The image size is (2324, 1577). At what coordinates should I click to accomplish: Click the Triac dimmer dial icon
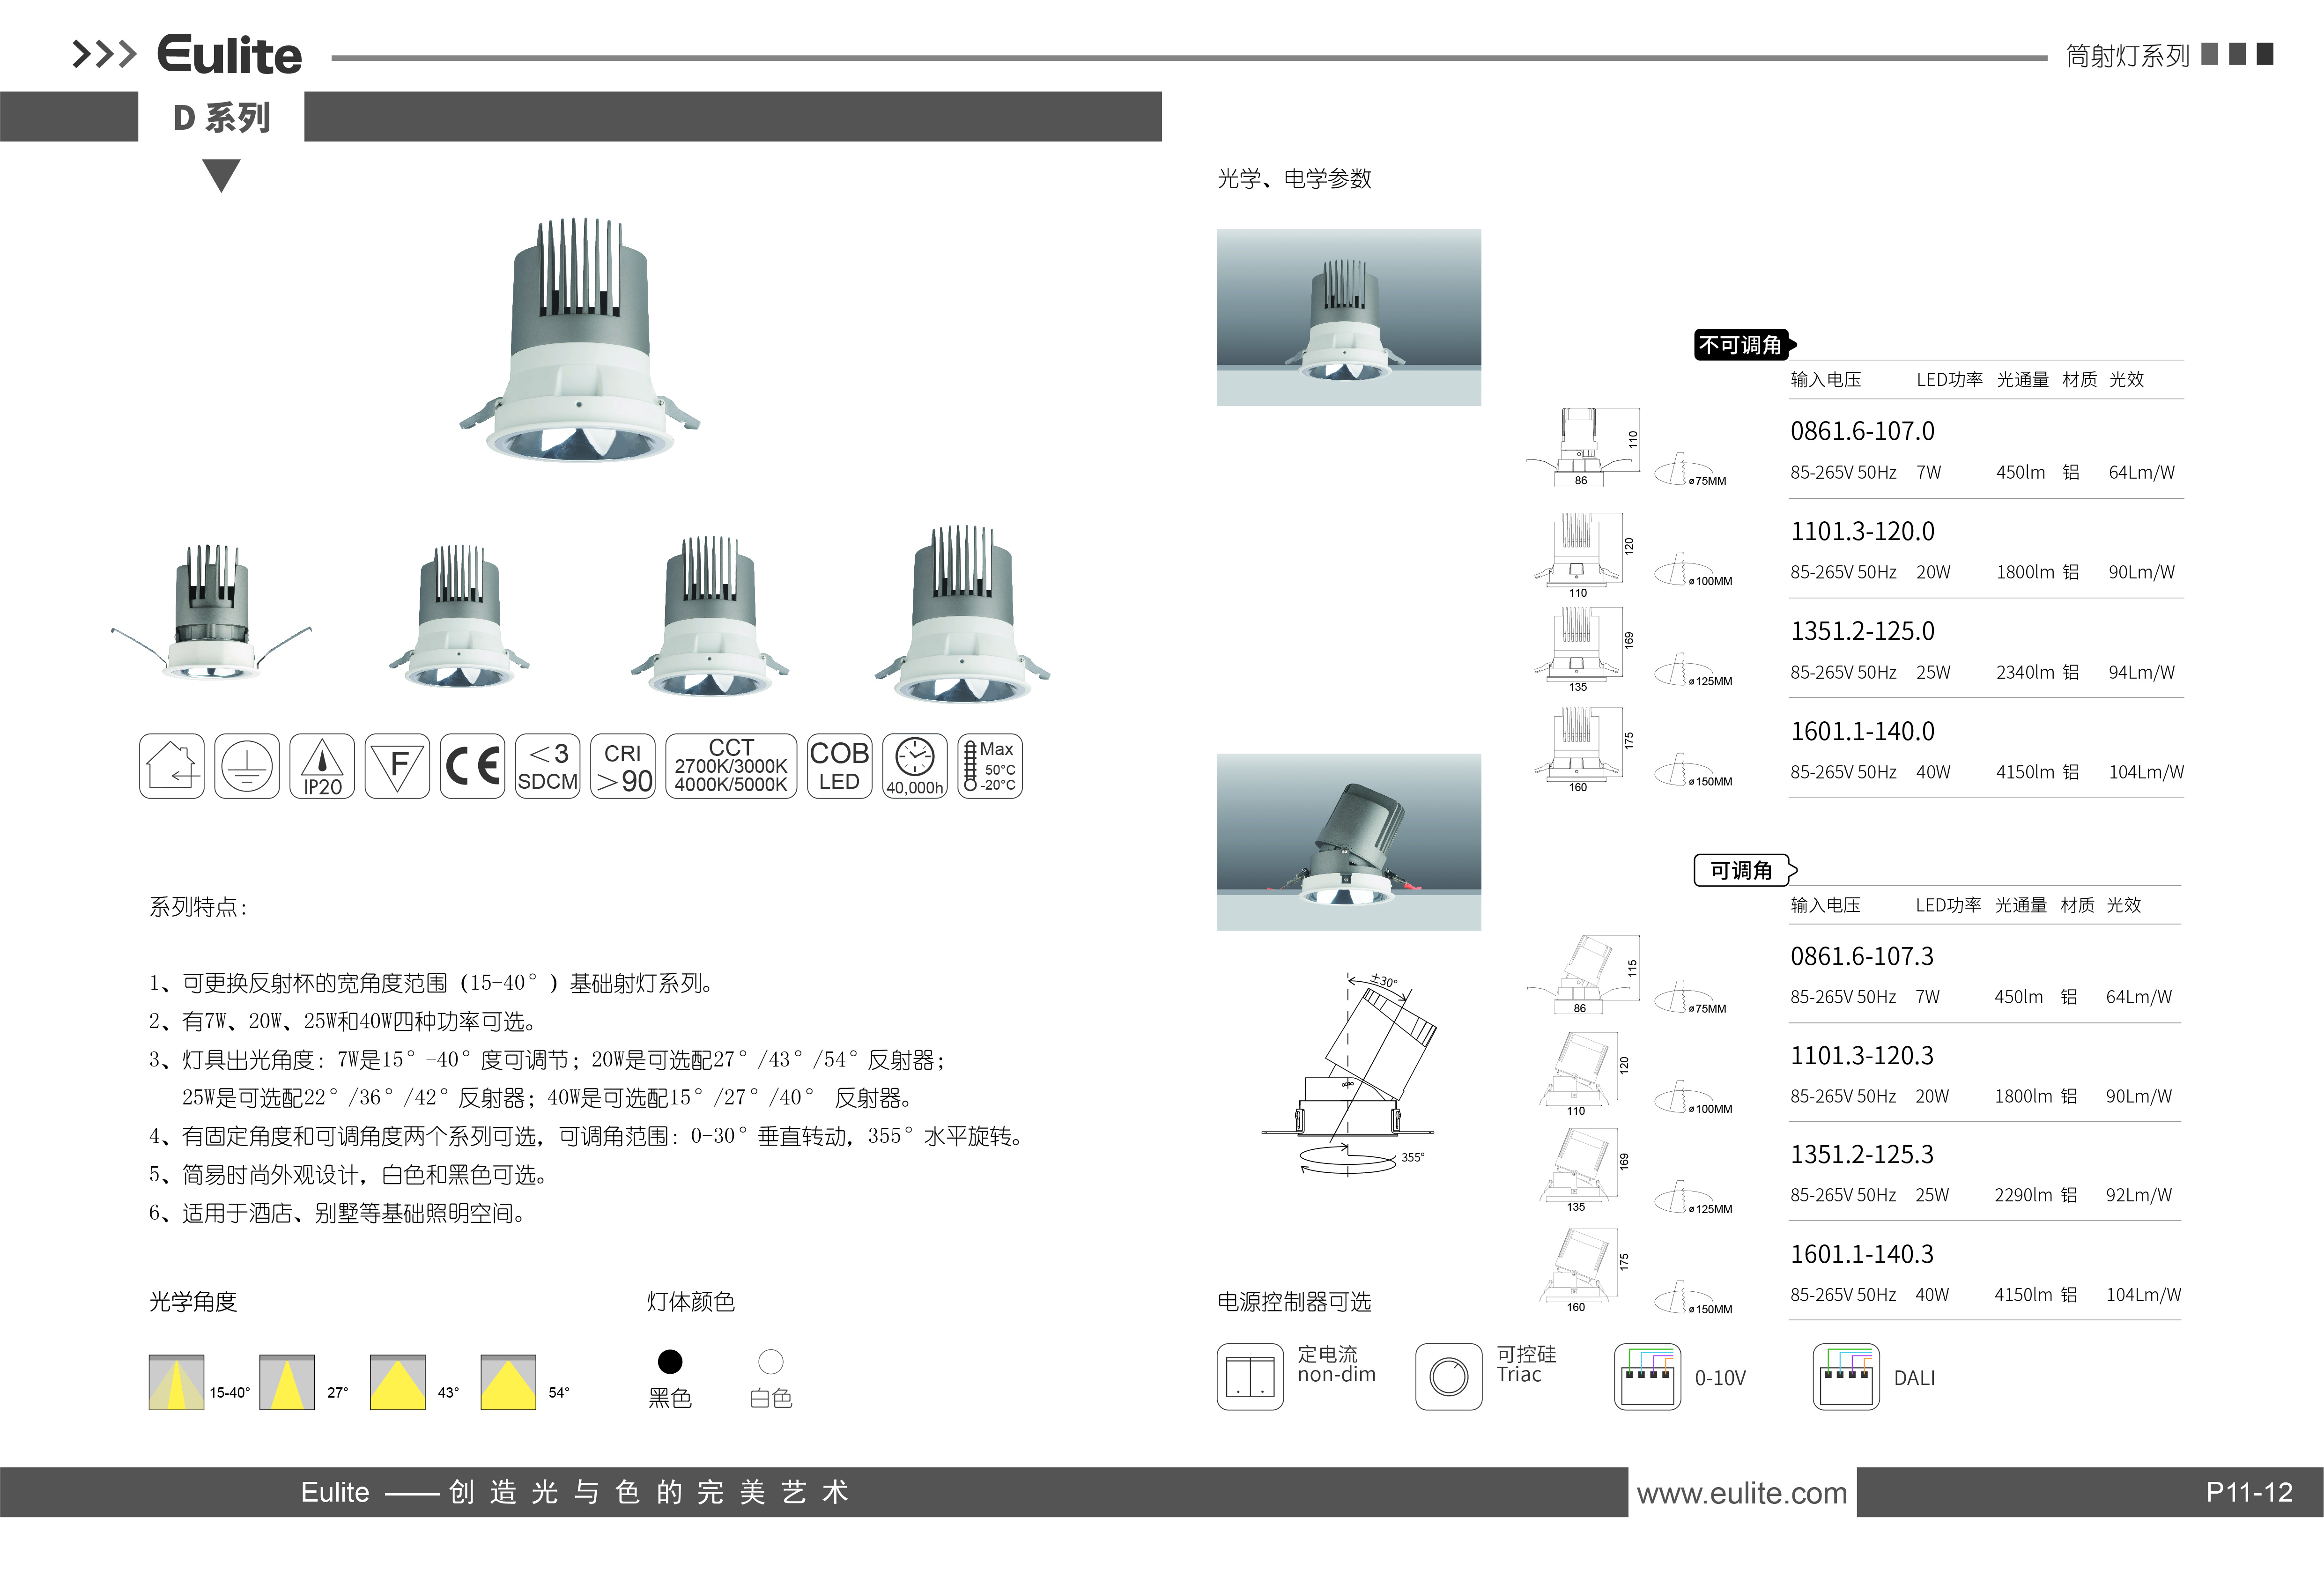(1448, 1377)
